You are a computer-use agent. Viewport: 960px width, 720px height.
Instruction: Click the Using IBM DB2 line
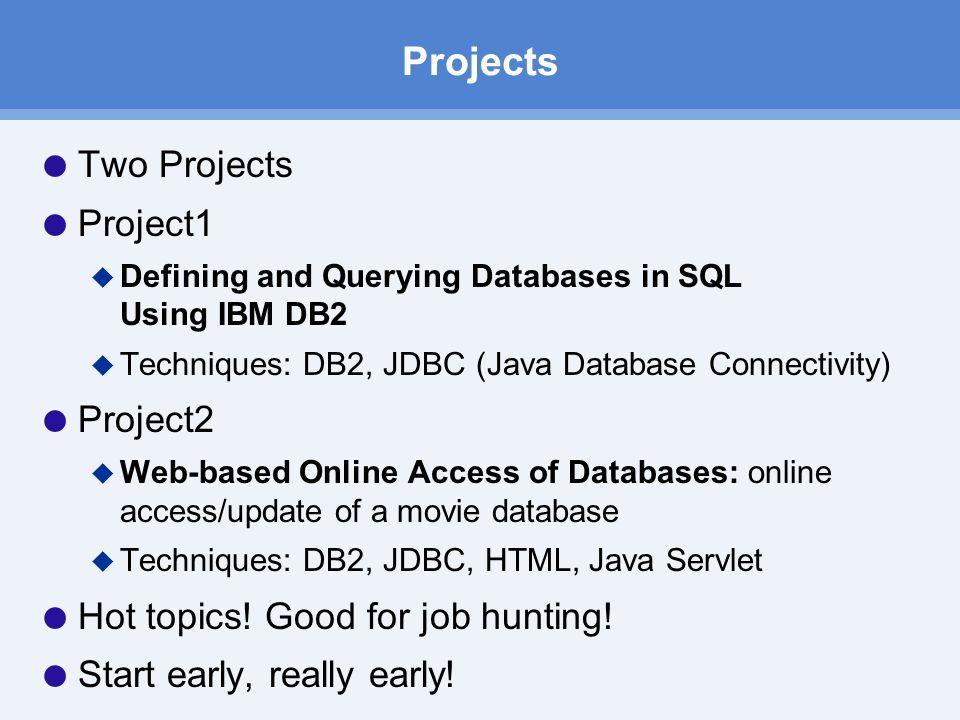[x=233, y=315]
